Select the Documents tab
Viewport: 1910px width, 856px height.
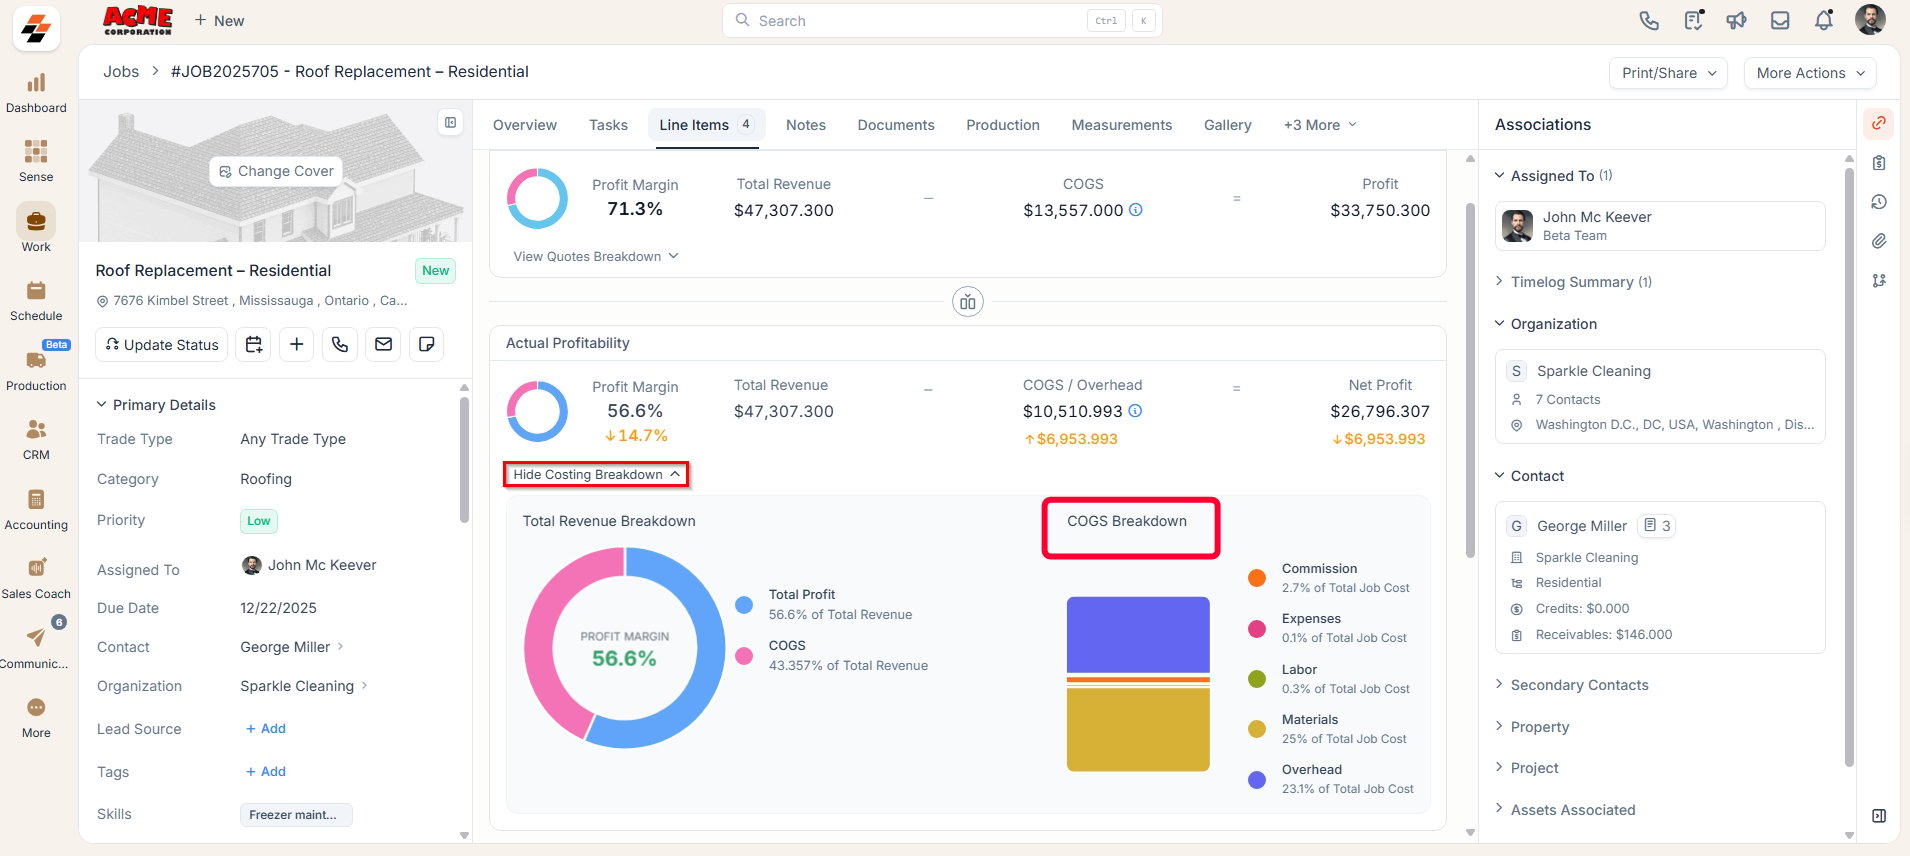point(896,125)
